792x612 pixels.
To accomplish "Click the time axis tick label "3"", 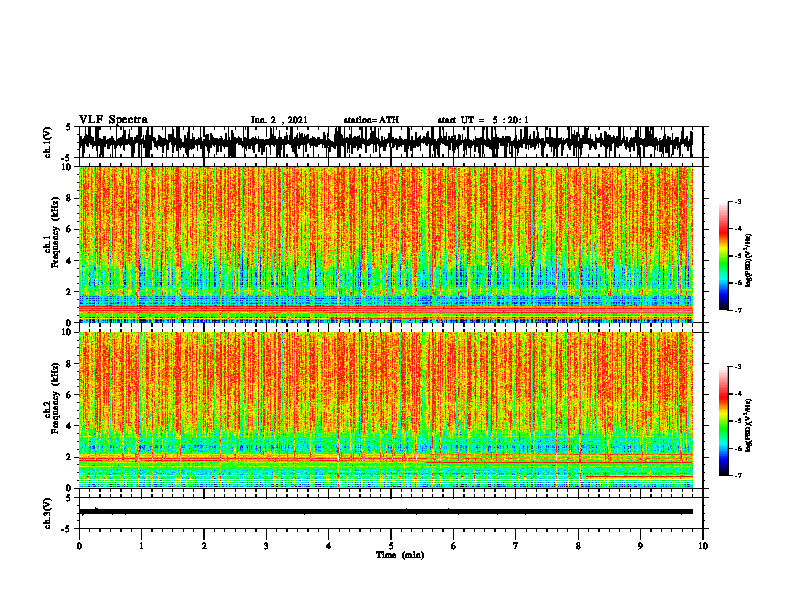I will [266, 546].
